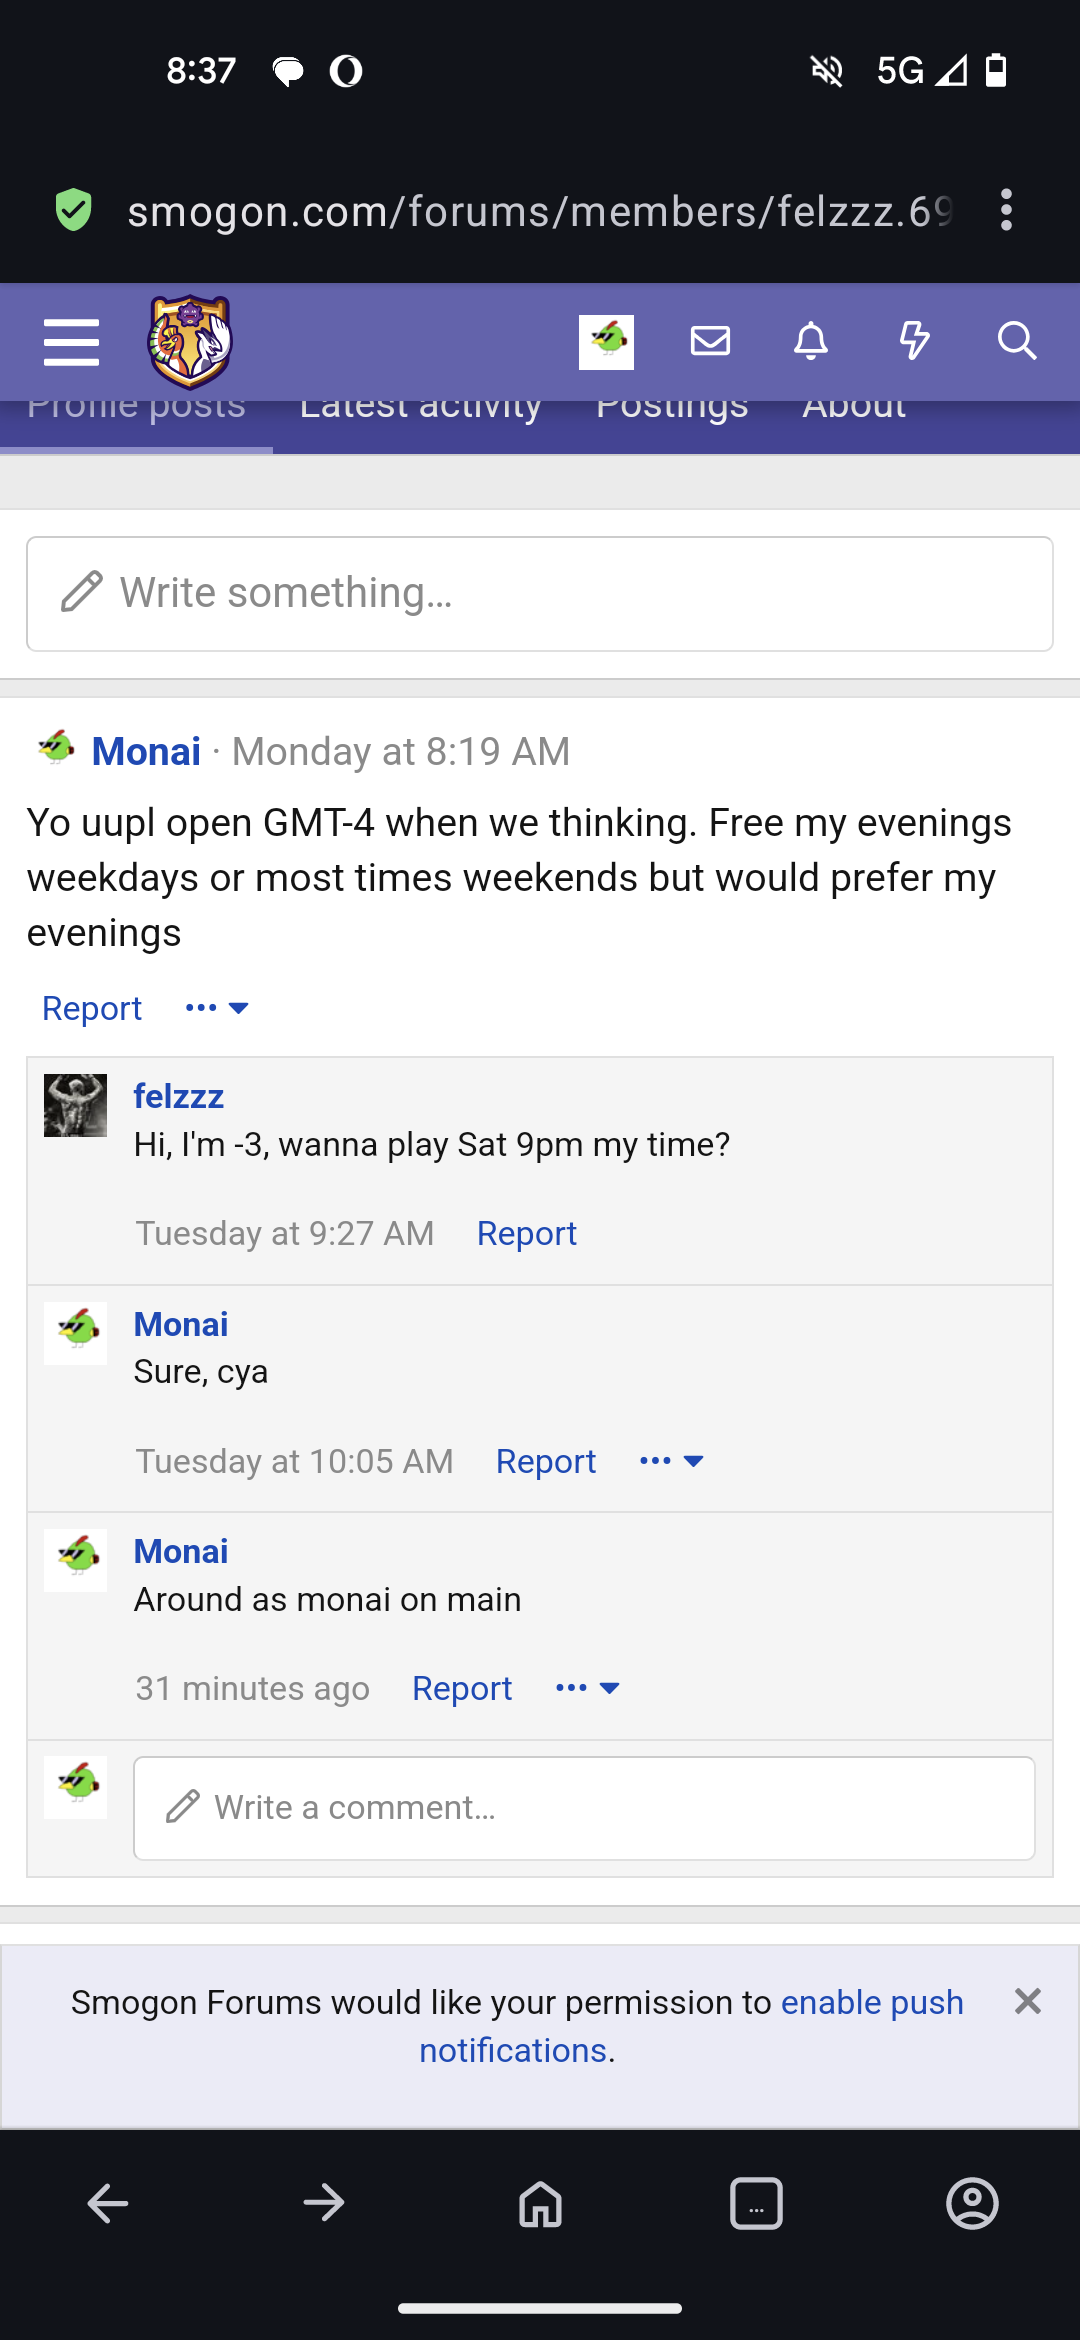Dismiss the push notifications banner
The height and width of the screenshot is (2340, 1080).
[x=1027, y=2001]
